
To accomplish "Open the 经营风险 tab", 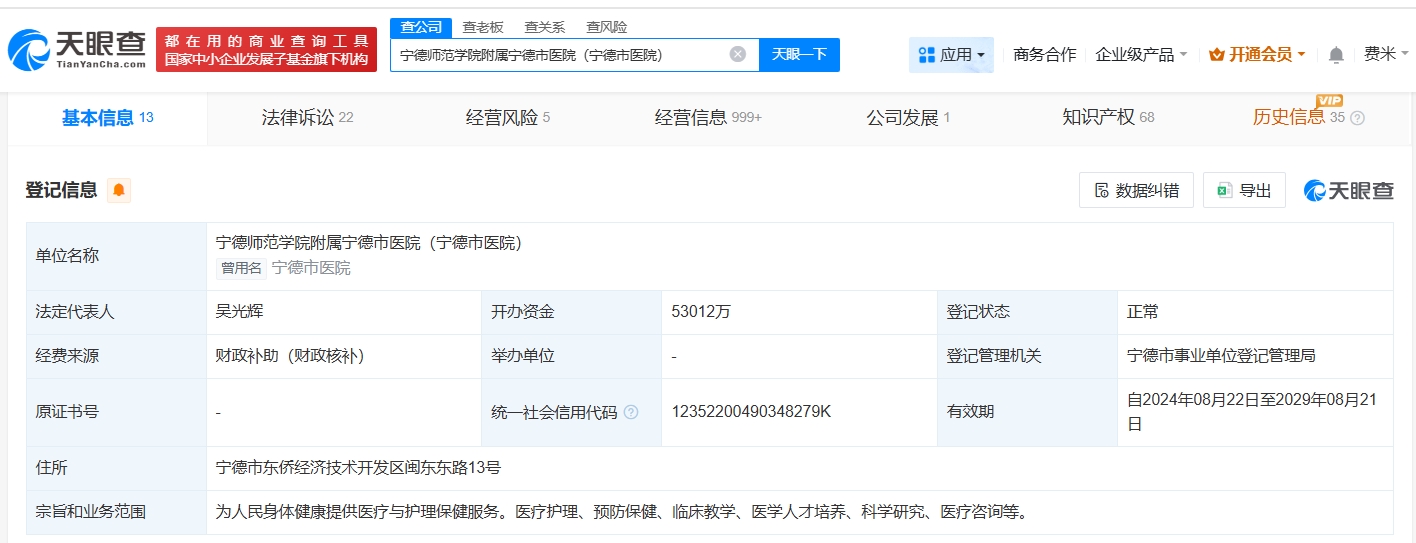I will coord(508,118).
